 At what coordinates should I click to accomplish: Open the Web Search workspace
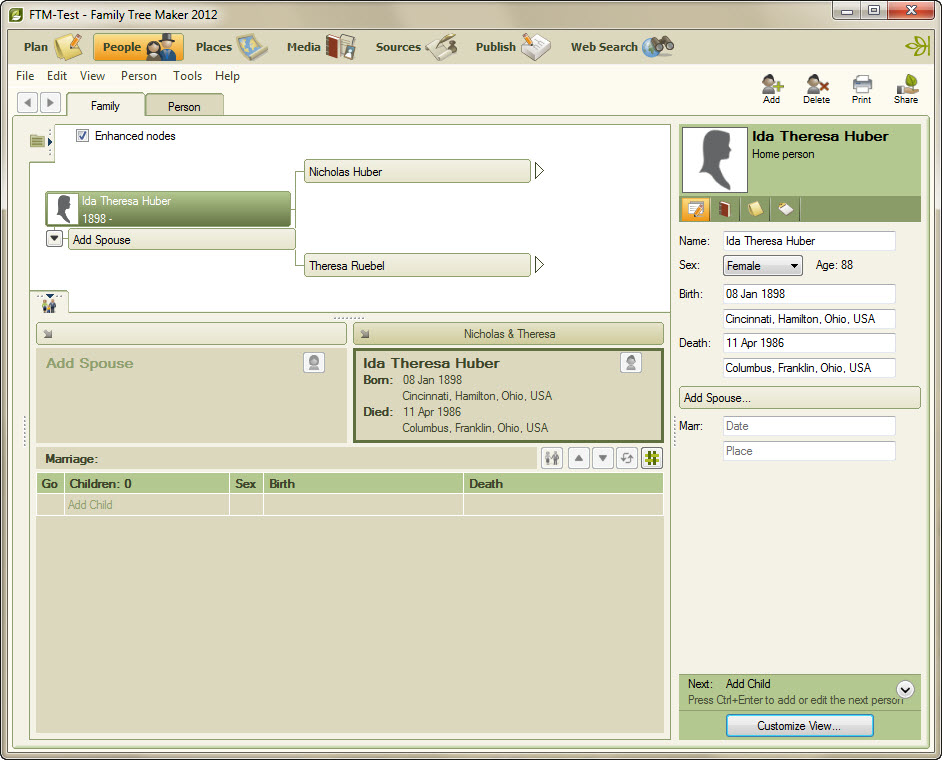coord(622,47)
